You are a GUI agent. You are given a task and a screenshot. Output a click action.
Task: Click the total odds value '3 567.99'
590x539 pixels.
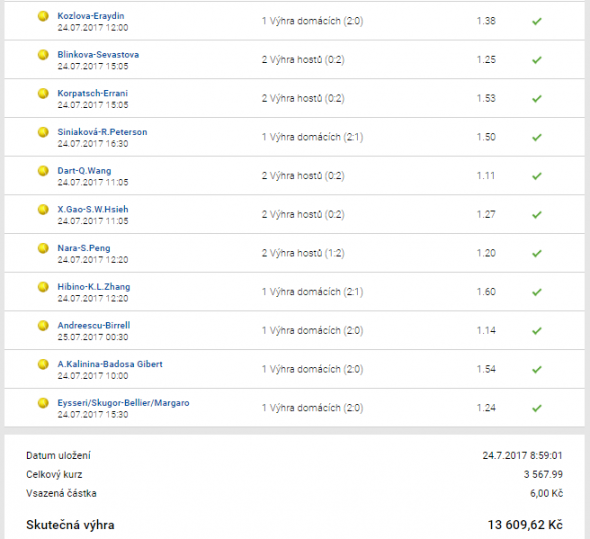coord(543,475)
